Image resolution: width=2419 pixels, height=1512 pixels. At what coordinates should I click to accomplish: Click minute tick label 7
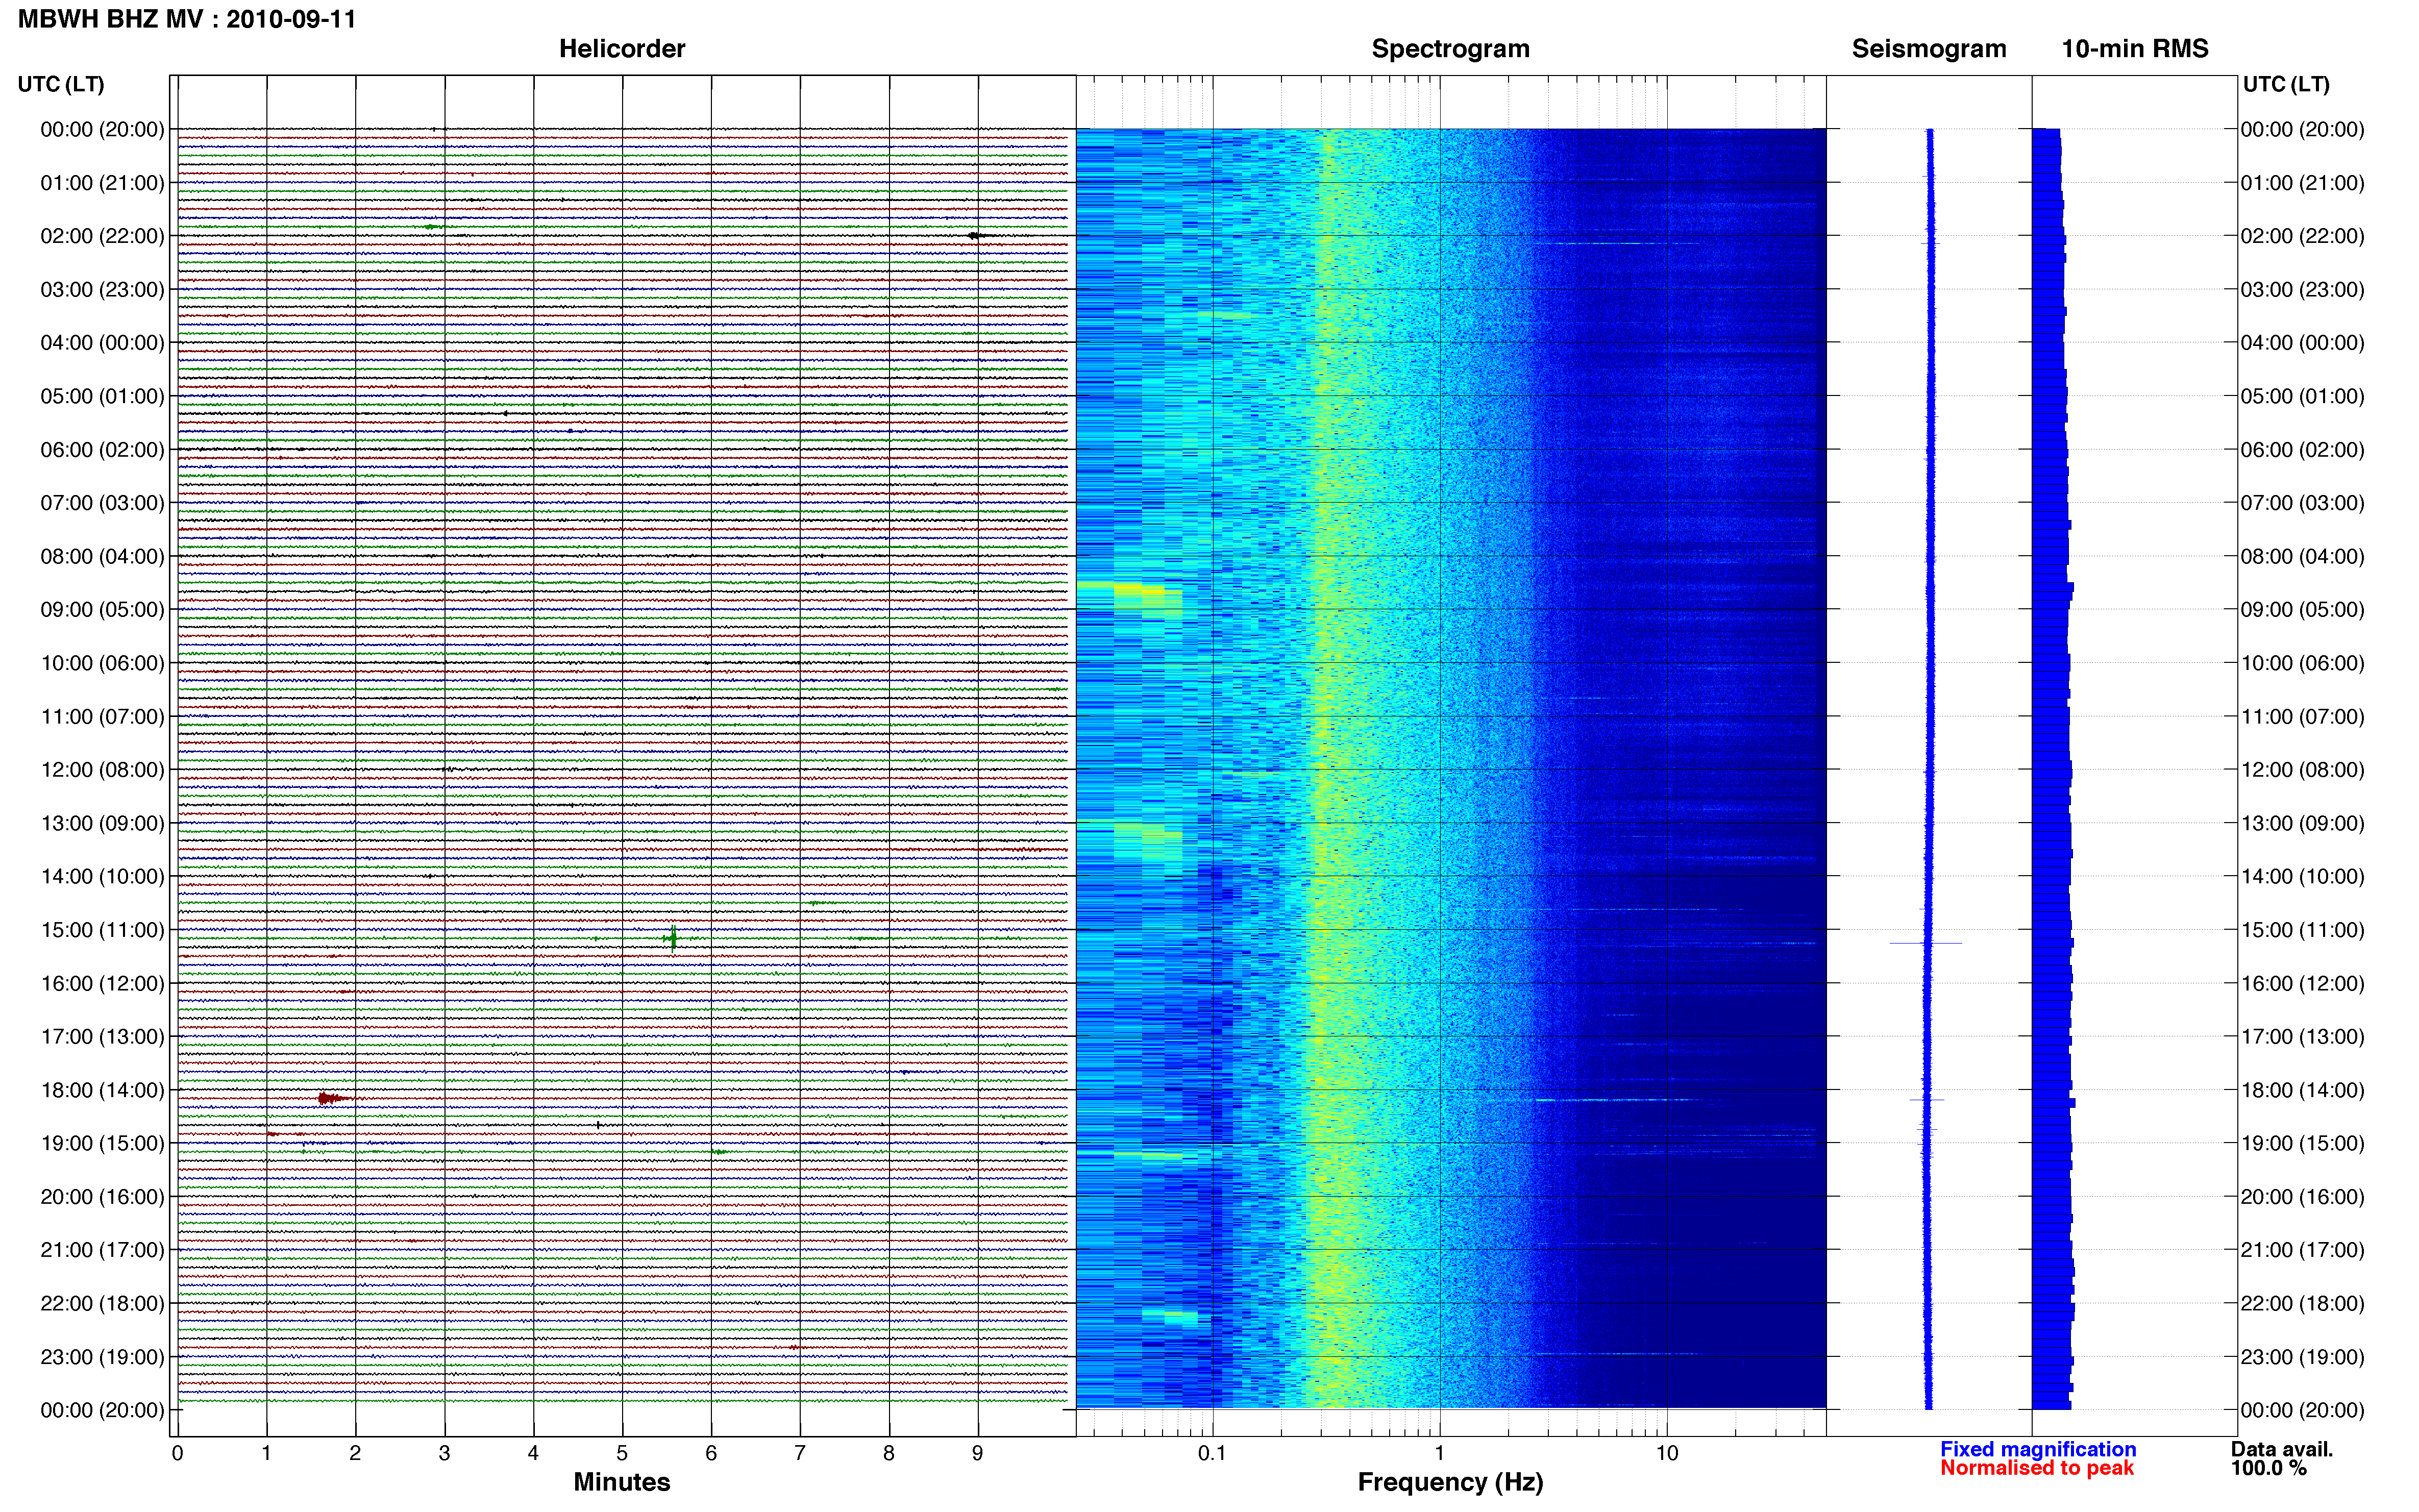pyautogui.click(x=800, y=1453)
